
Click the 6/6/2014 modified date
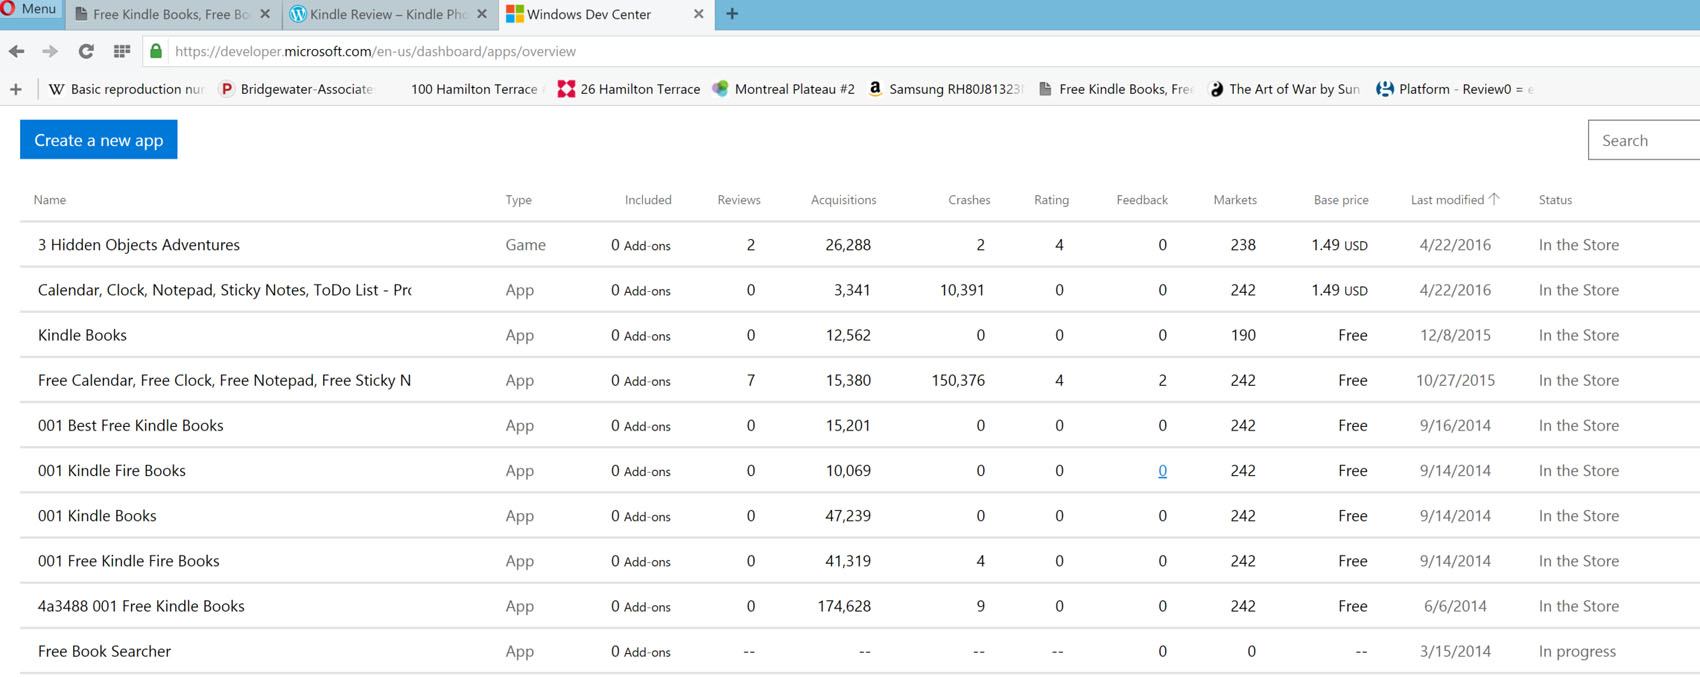1455,606
